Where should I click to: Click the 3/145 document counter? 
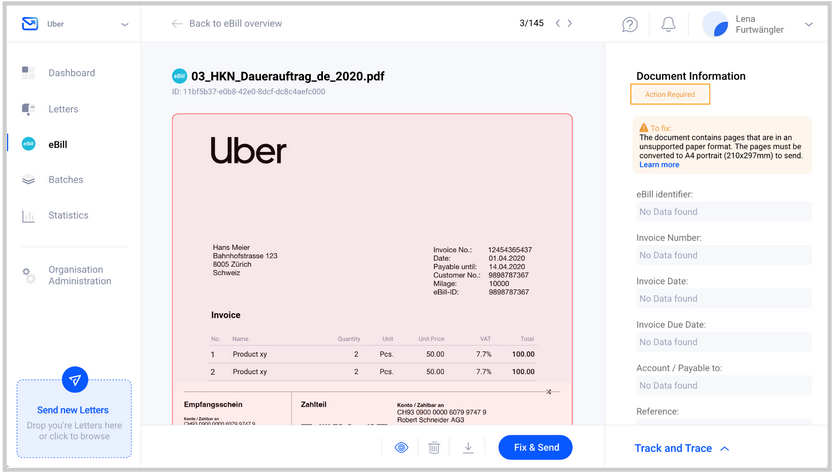tap(531, 23)
